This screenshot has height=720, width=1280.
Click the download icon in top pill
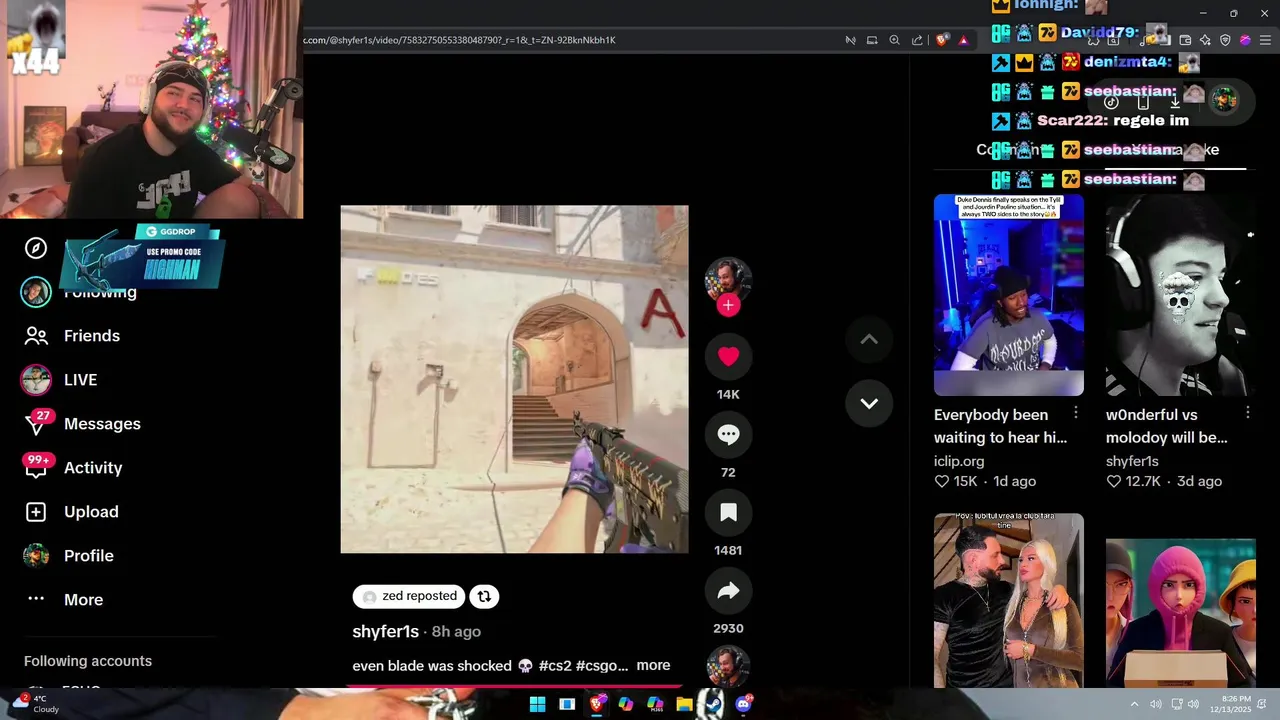tap(1175, 101)
